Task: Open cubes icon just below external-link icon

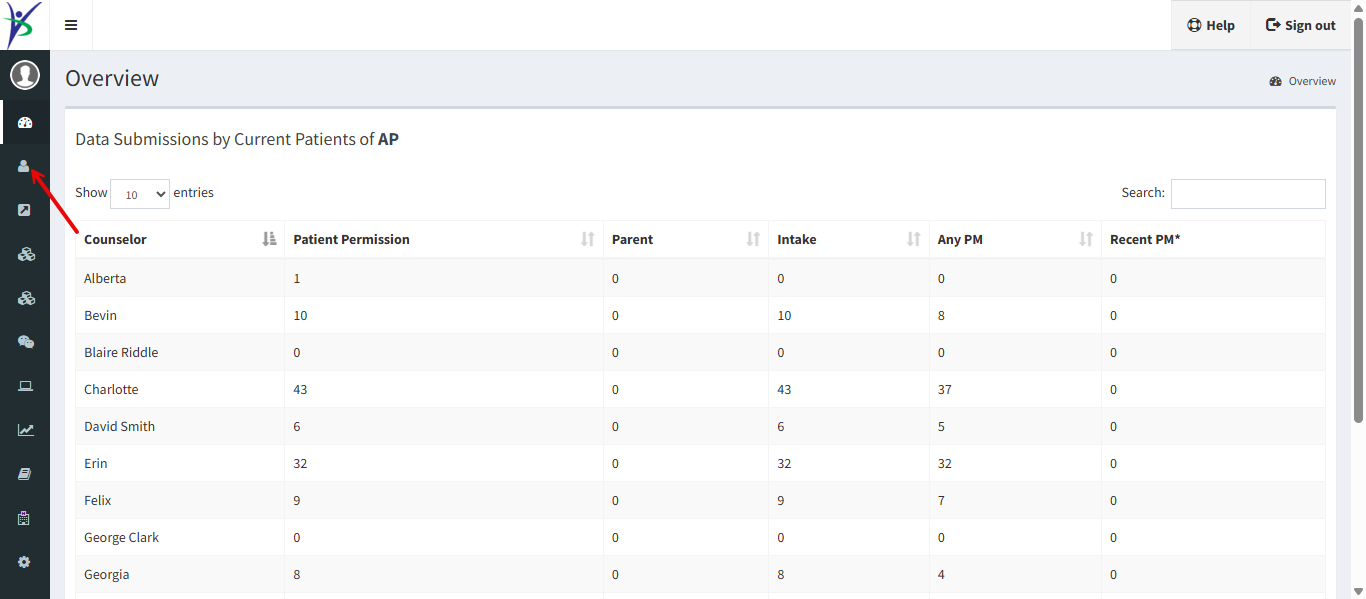Action: click(26, 254)
